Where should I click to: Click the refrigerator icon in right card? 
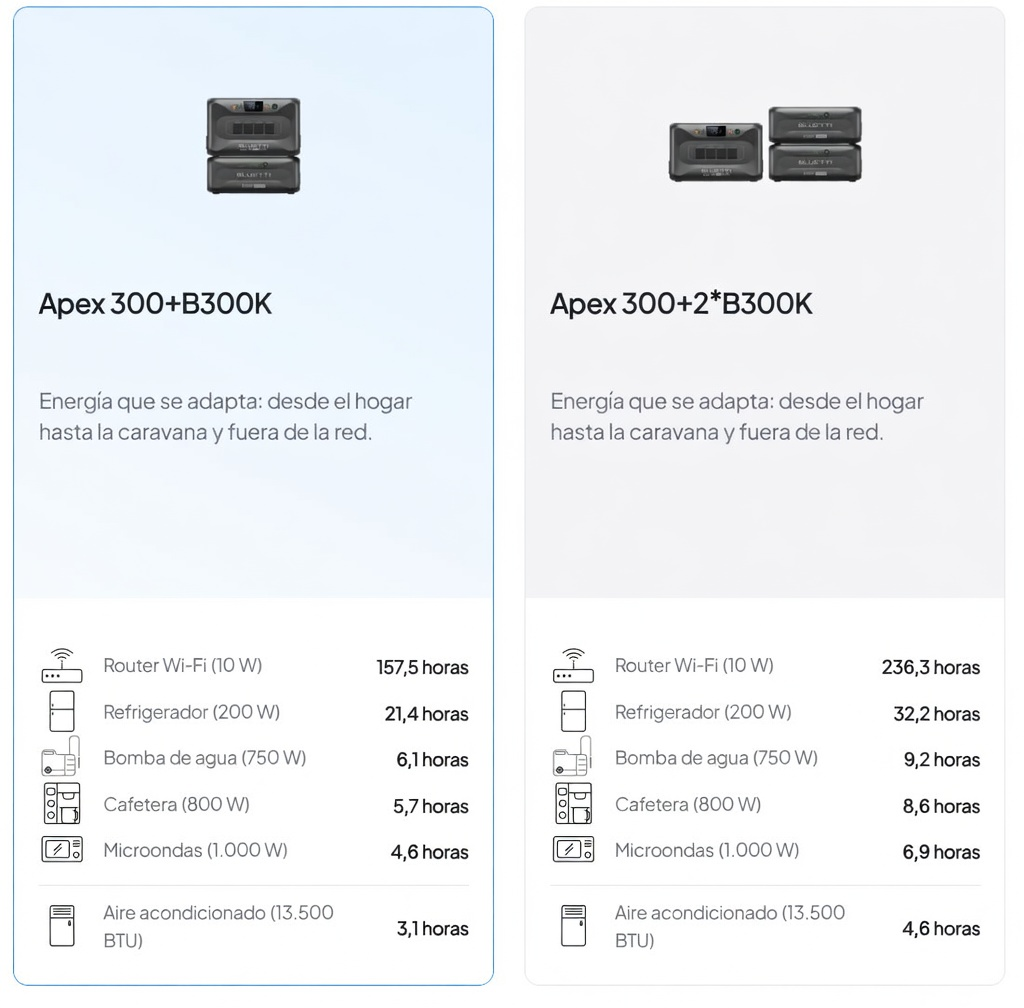[x=573, y=711]
